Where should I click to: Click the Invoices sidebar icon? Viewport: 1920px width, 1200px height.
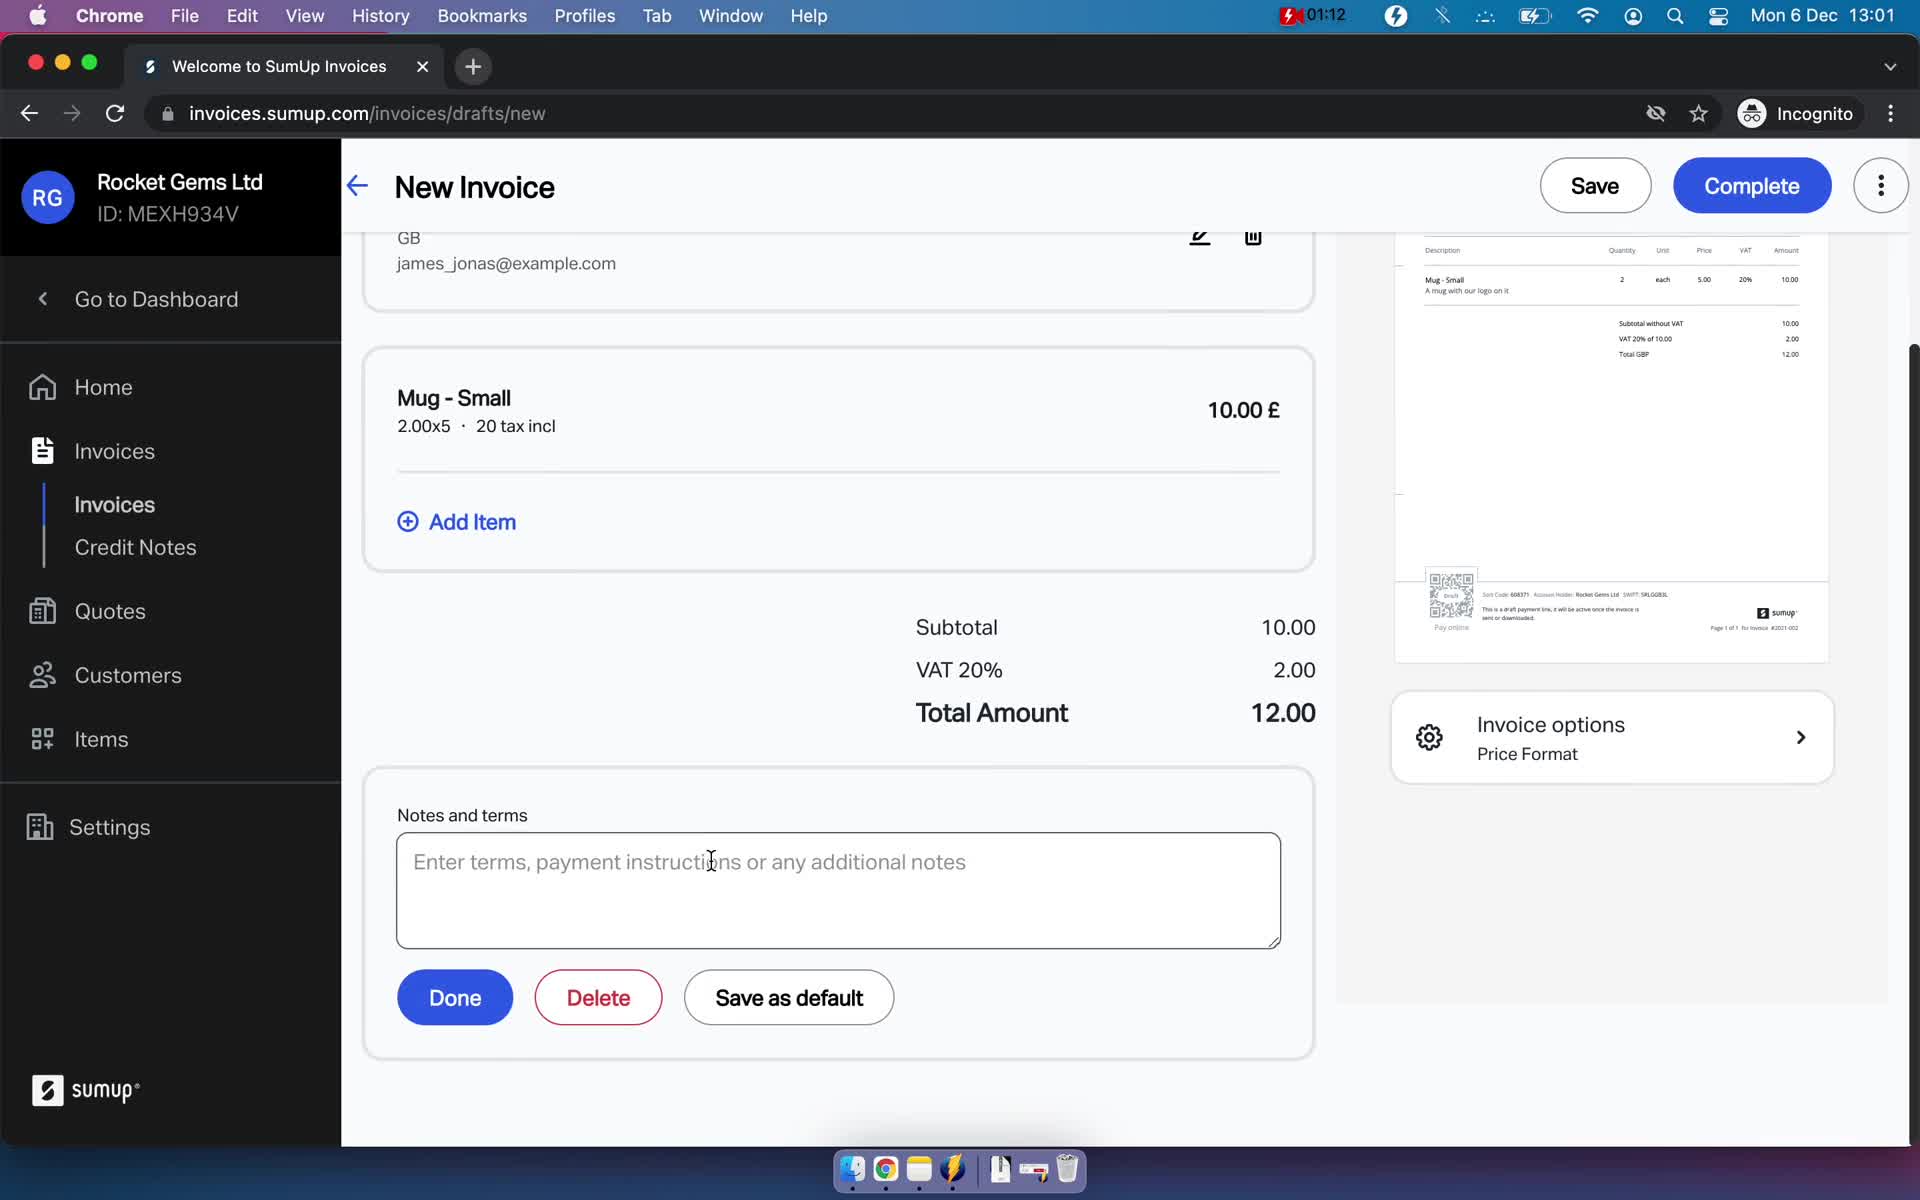pos(43,449)
